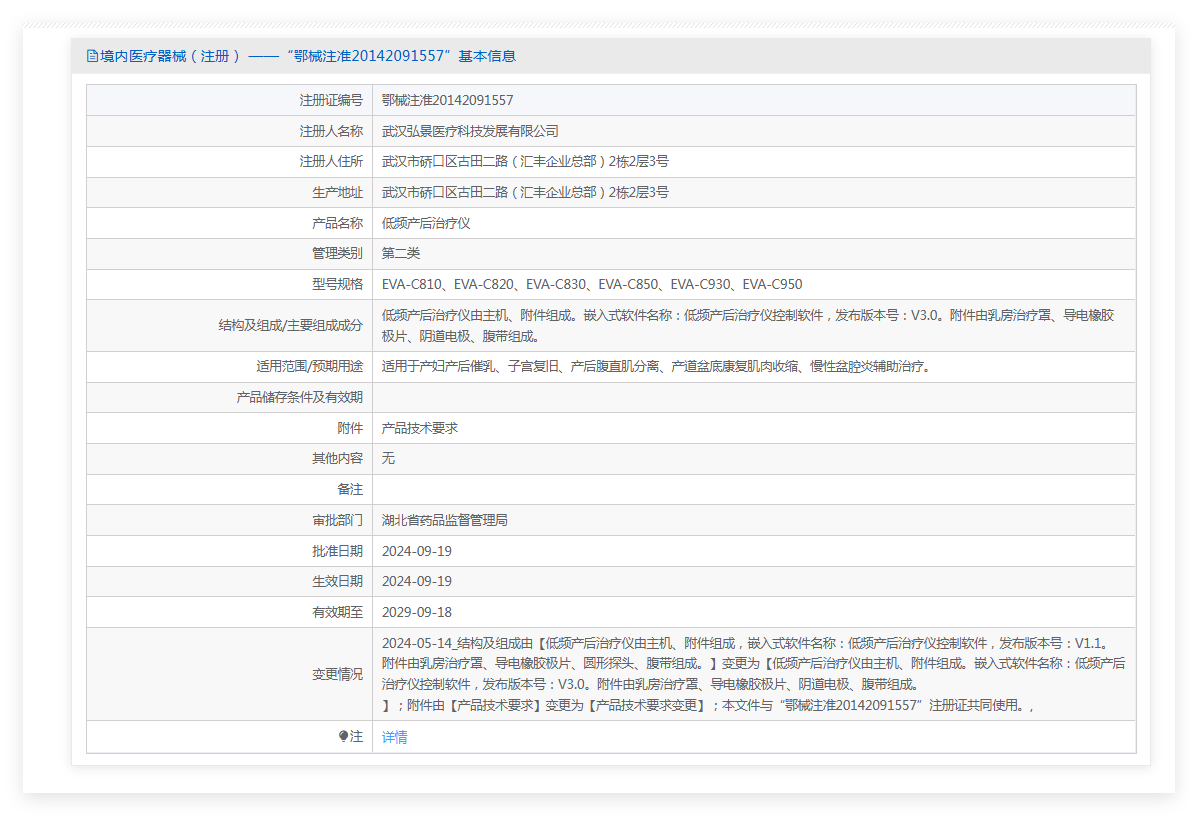The width and height of the screenshot is (1198, 816).
Task: Click the 结构及组成/主要组成成分 label
Action: point(290,325)
